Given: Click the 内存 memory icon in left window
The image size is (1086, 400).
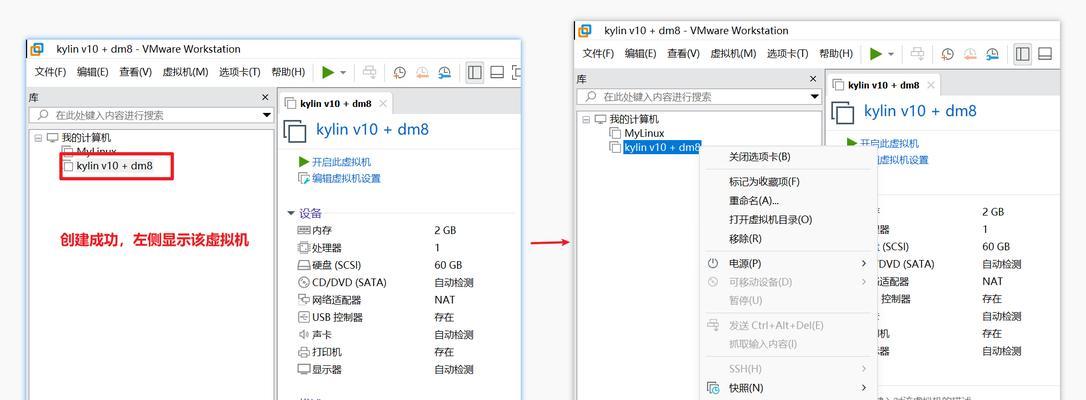Looking at the screenshot, I should (303, 230).
